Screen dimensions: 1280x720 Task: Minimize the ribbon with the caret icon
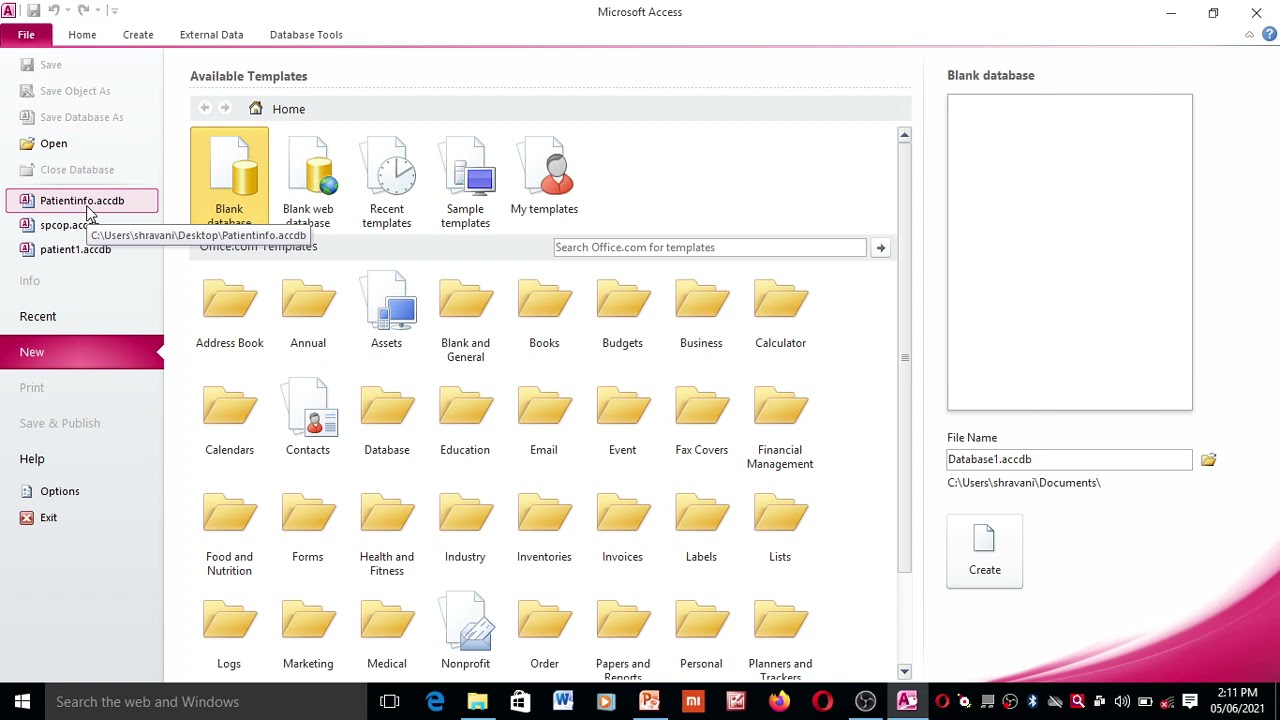[1249, 35]
